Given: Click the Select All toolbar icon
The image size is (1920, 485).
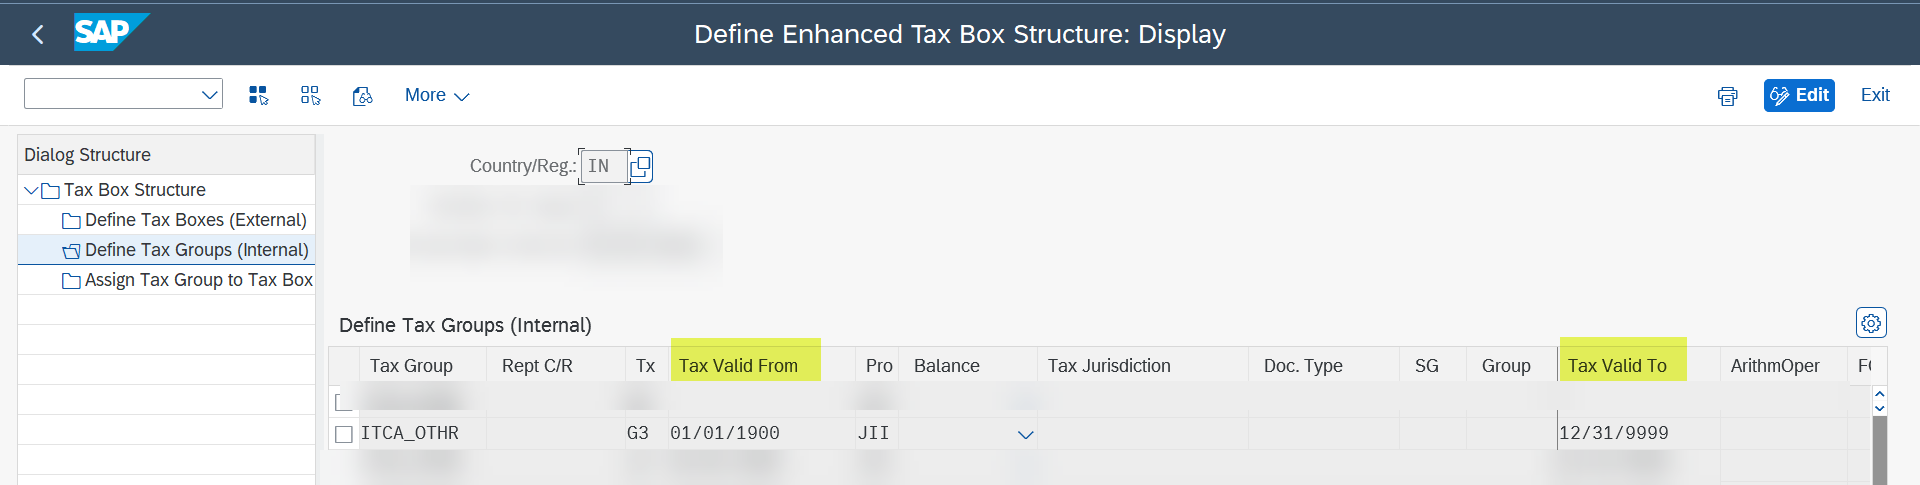Looking at the screenshot, I should 259,95.
